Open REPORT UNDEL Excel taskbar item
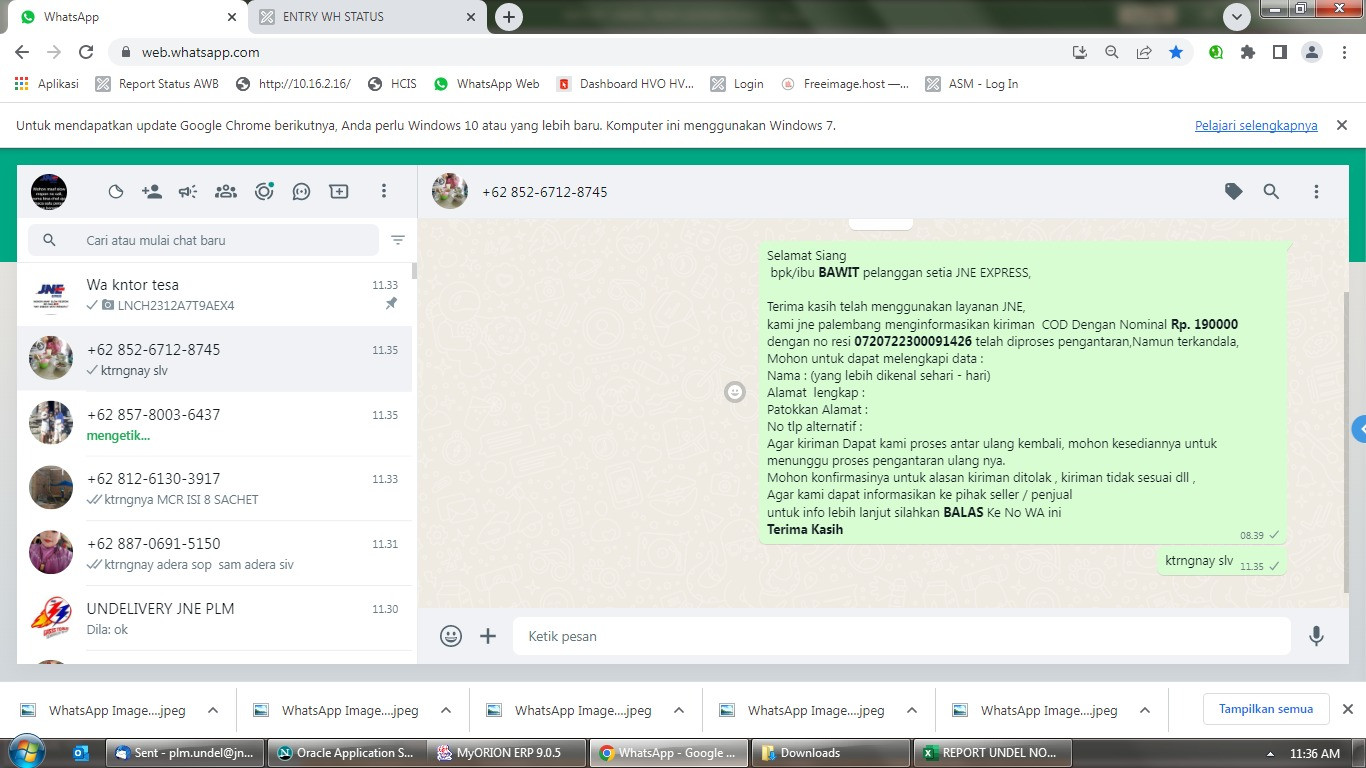 (992, 753)
